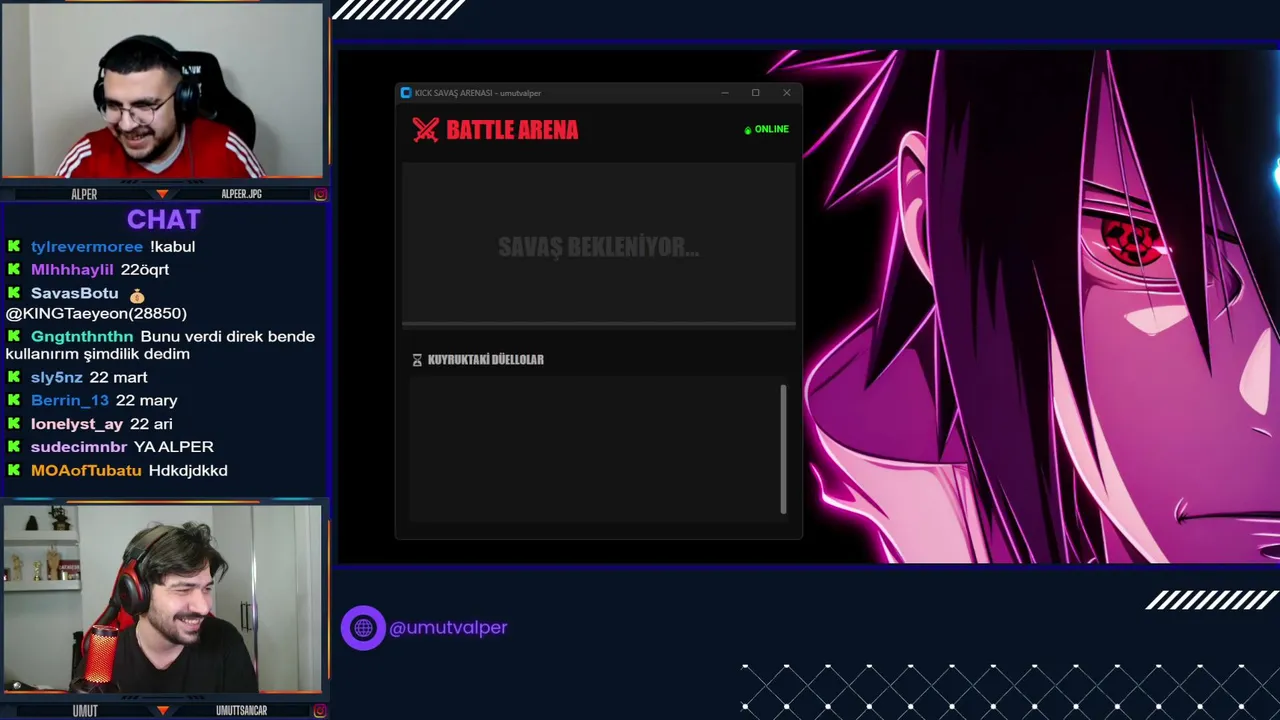The height and width of the screenshot is (720, 1280).
Task: Select username Berrin_13 in chat
Action: tap(70, 400)
